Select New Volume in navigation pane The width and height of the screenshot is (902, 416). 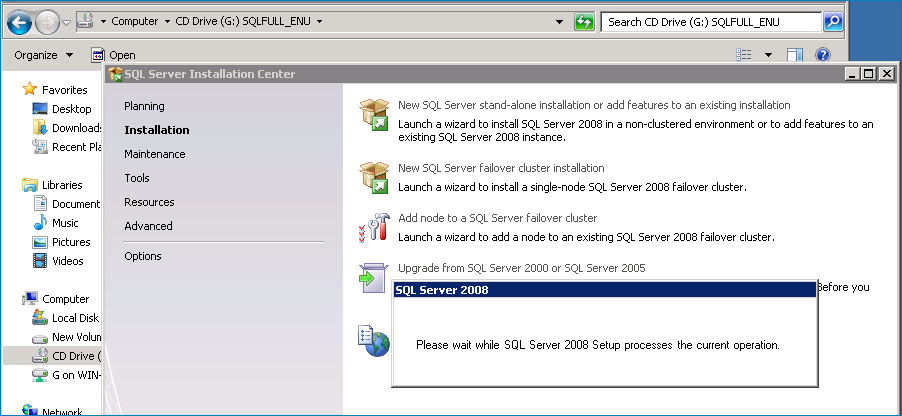77,337
